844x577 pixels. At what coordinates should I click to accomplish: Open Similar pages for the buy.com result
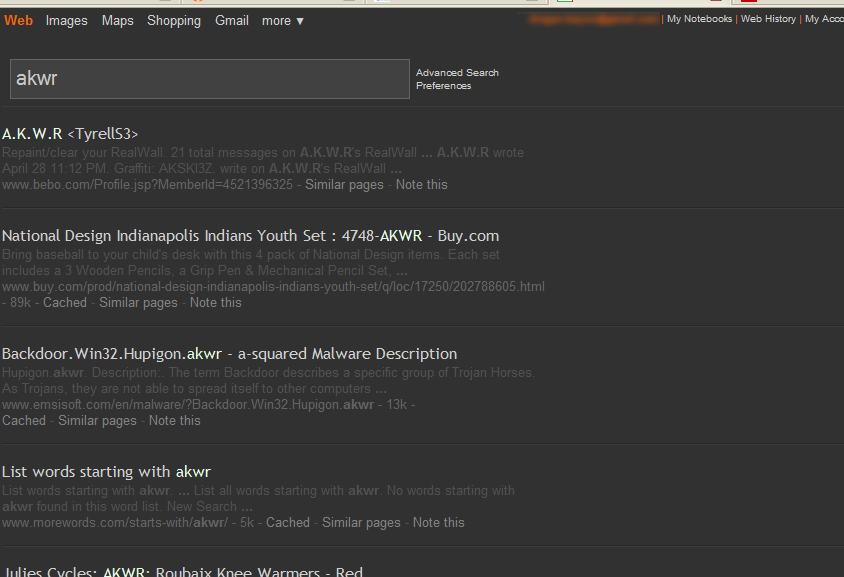[138, 302]
